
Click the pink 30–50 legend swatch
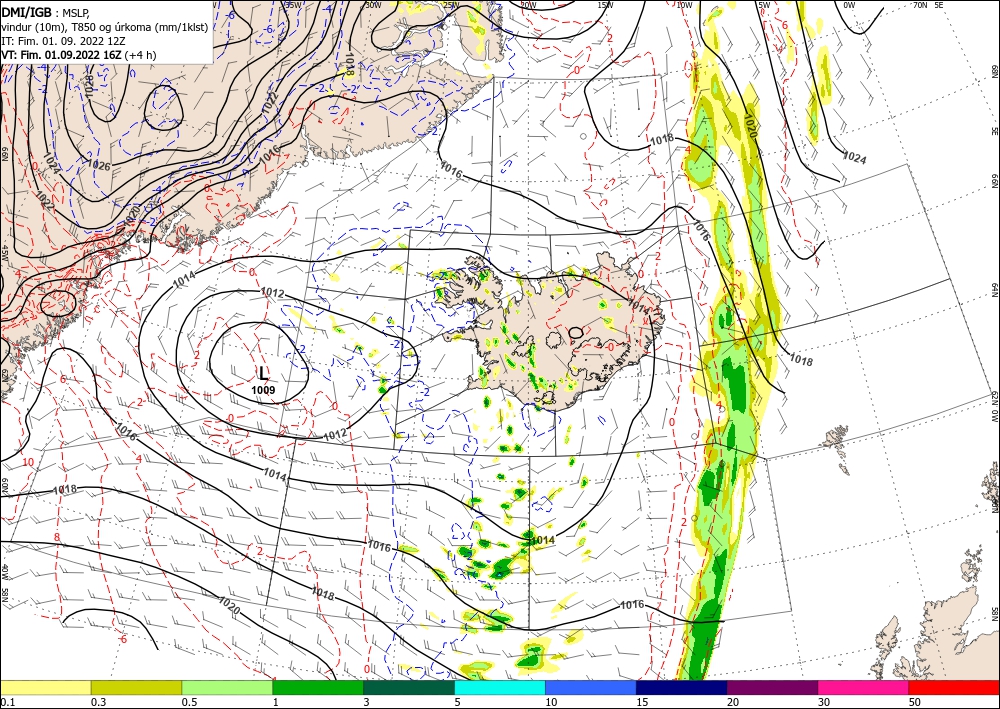[864, 688]
